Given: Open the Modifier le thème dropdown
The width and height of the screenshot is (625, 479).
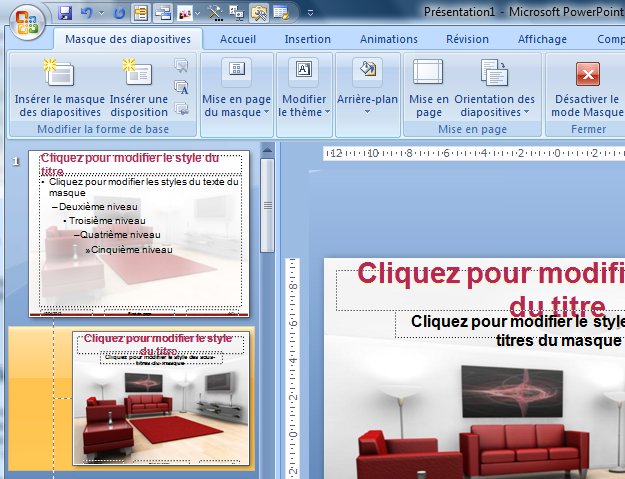Looking at the screenshot, I should coord(303,89).
